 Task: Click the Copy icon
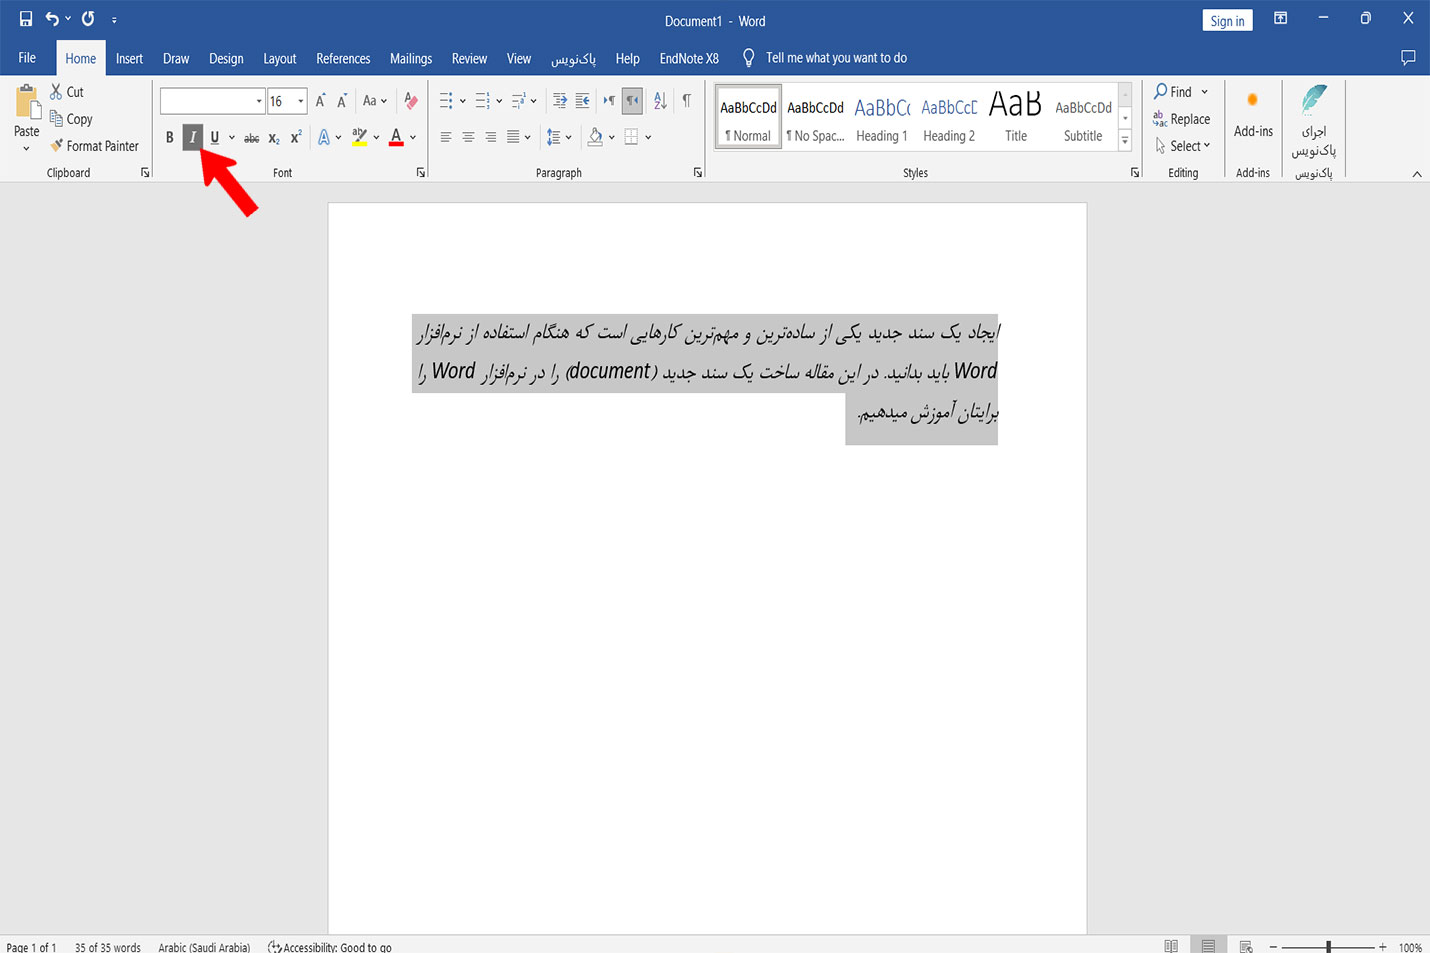(56, 118)
